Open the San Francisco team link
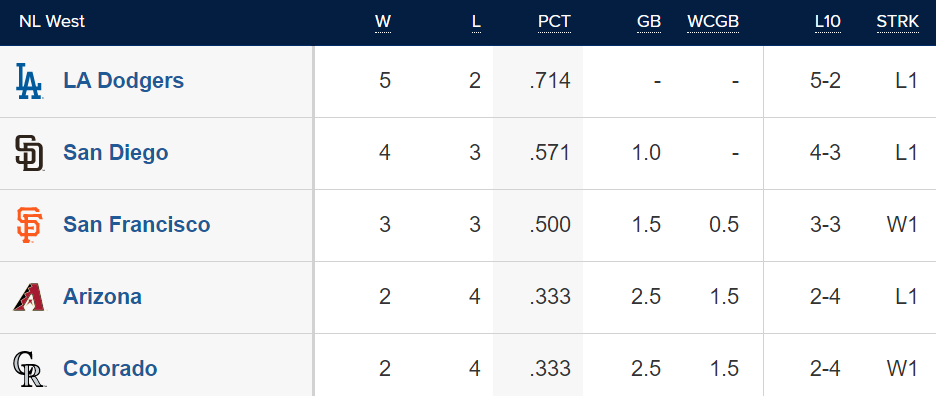 137,225
